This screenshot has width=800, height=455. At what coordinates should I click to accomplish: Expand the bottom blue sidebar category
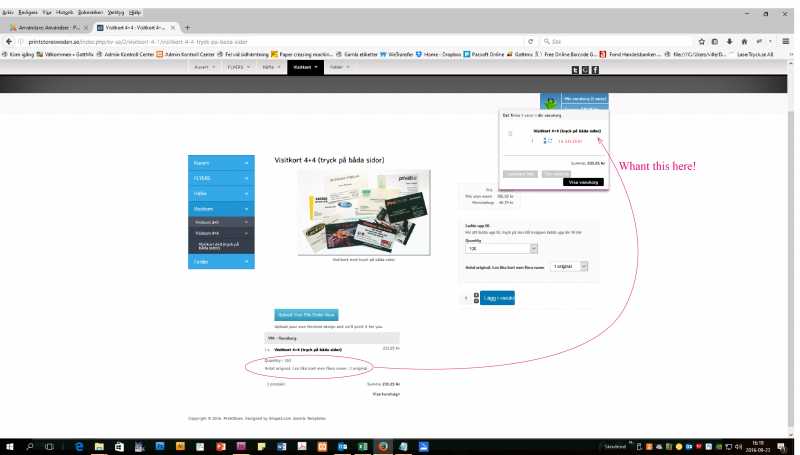click(x=221, y=262)
